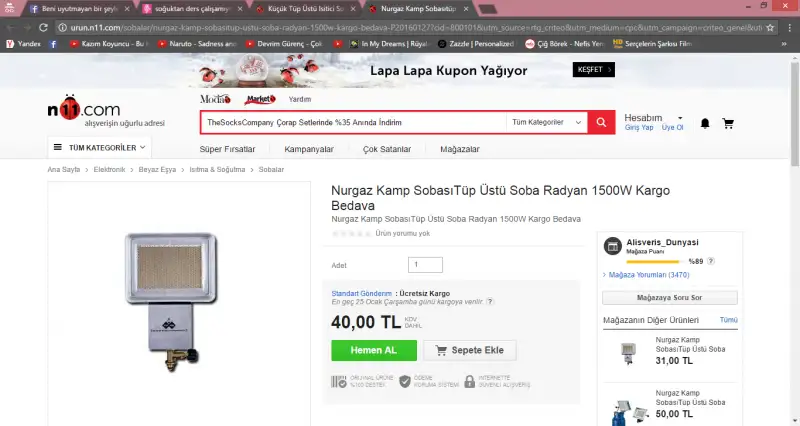Close the 'Küçük Tüp Üstü Isıtıcı' tab

[x=353, y=9]
